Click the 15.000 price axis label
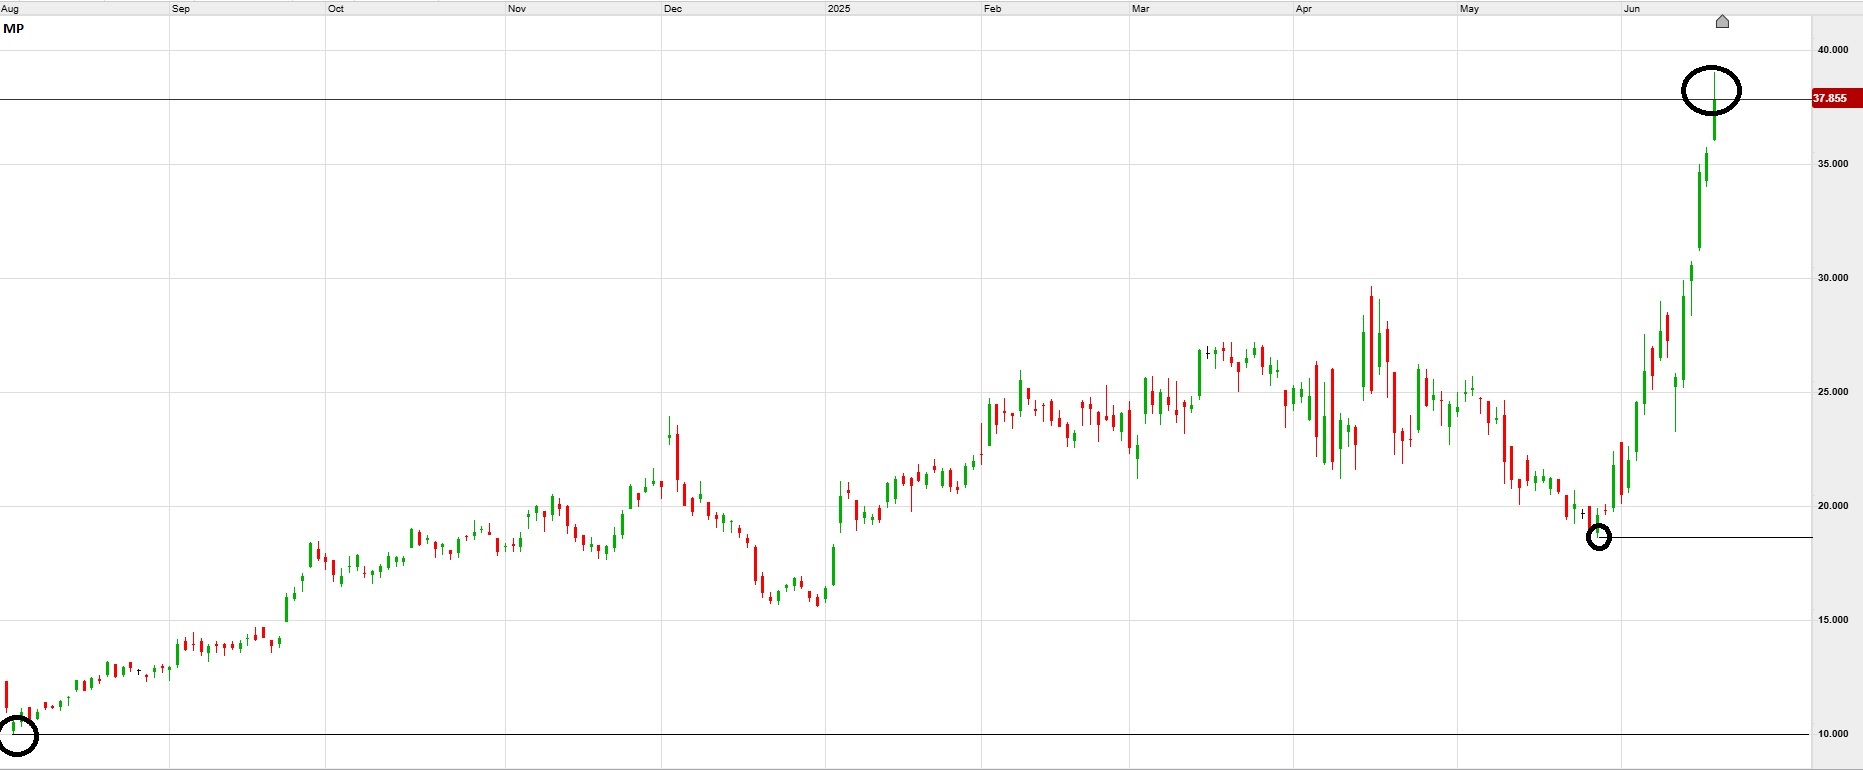 point(1833,620)
